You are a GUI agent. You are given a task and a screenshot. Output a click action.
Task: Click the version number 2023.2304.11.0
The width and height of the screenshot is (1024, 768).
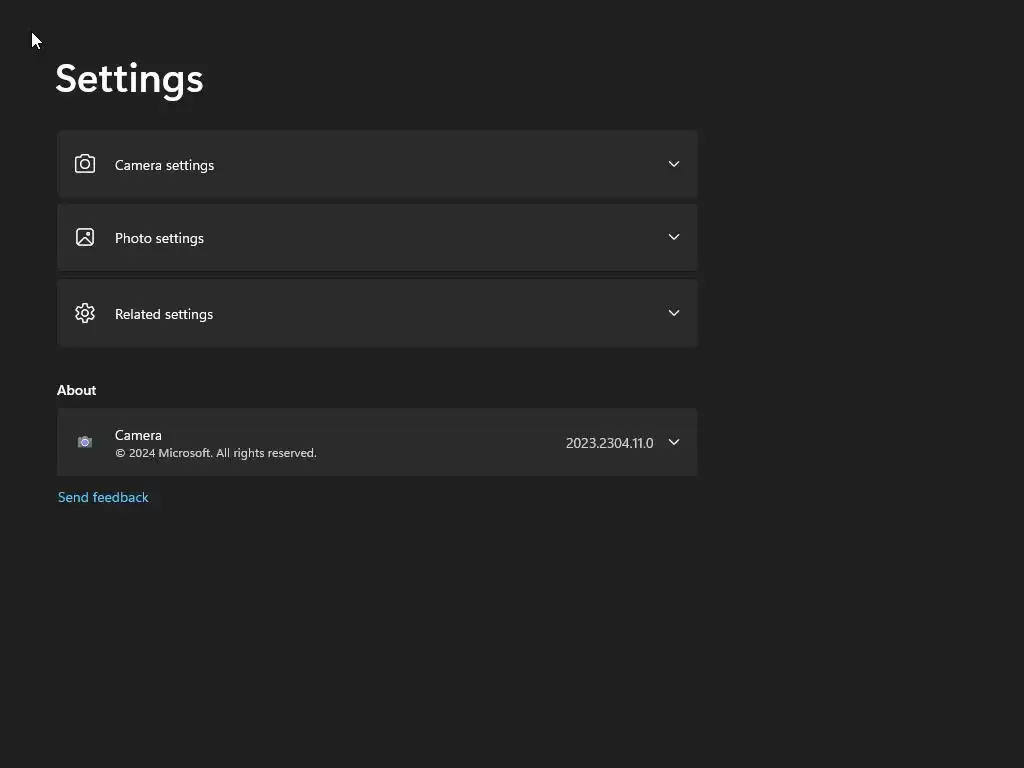(x=609, y=443)
